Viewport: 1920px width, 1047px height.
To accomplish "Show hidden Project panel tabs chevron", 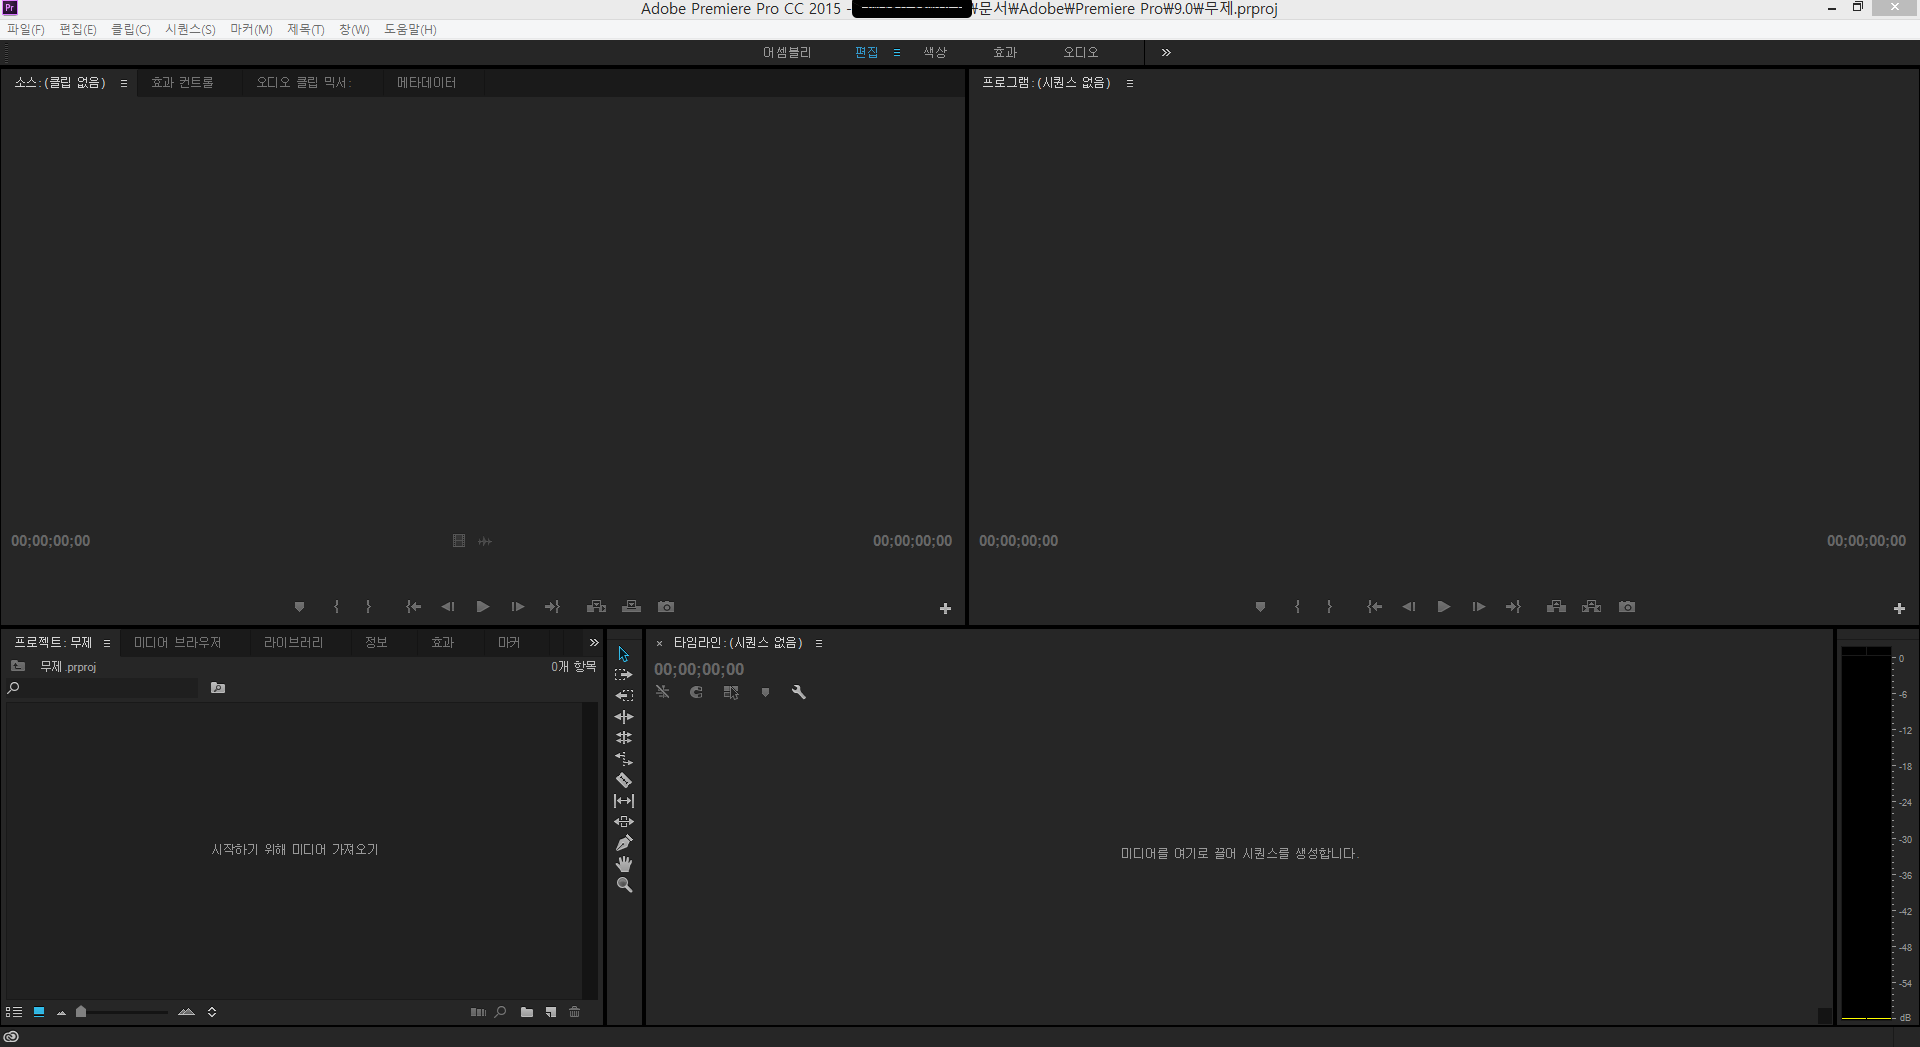I will 594,643.
